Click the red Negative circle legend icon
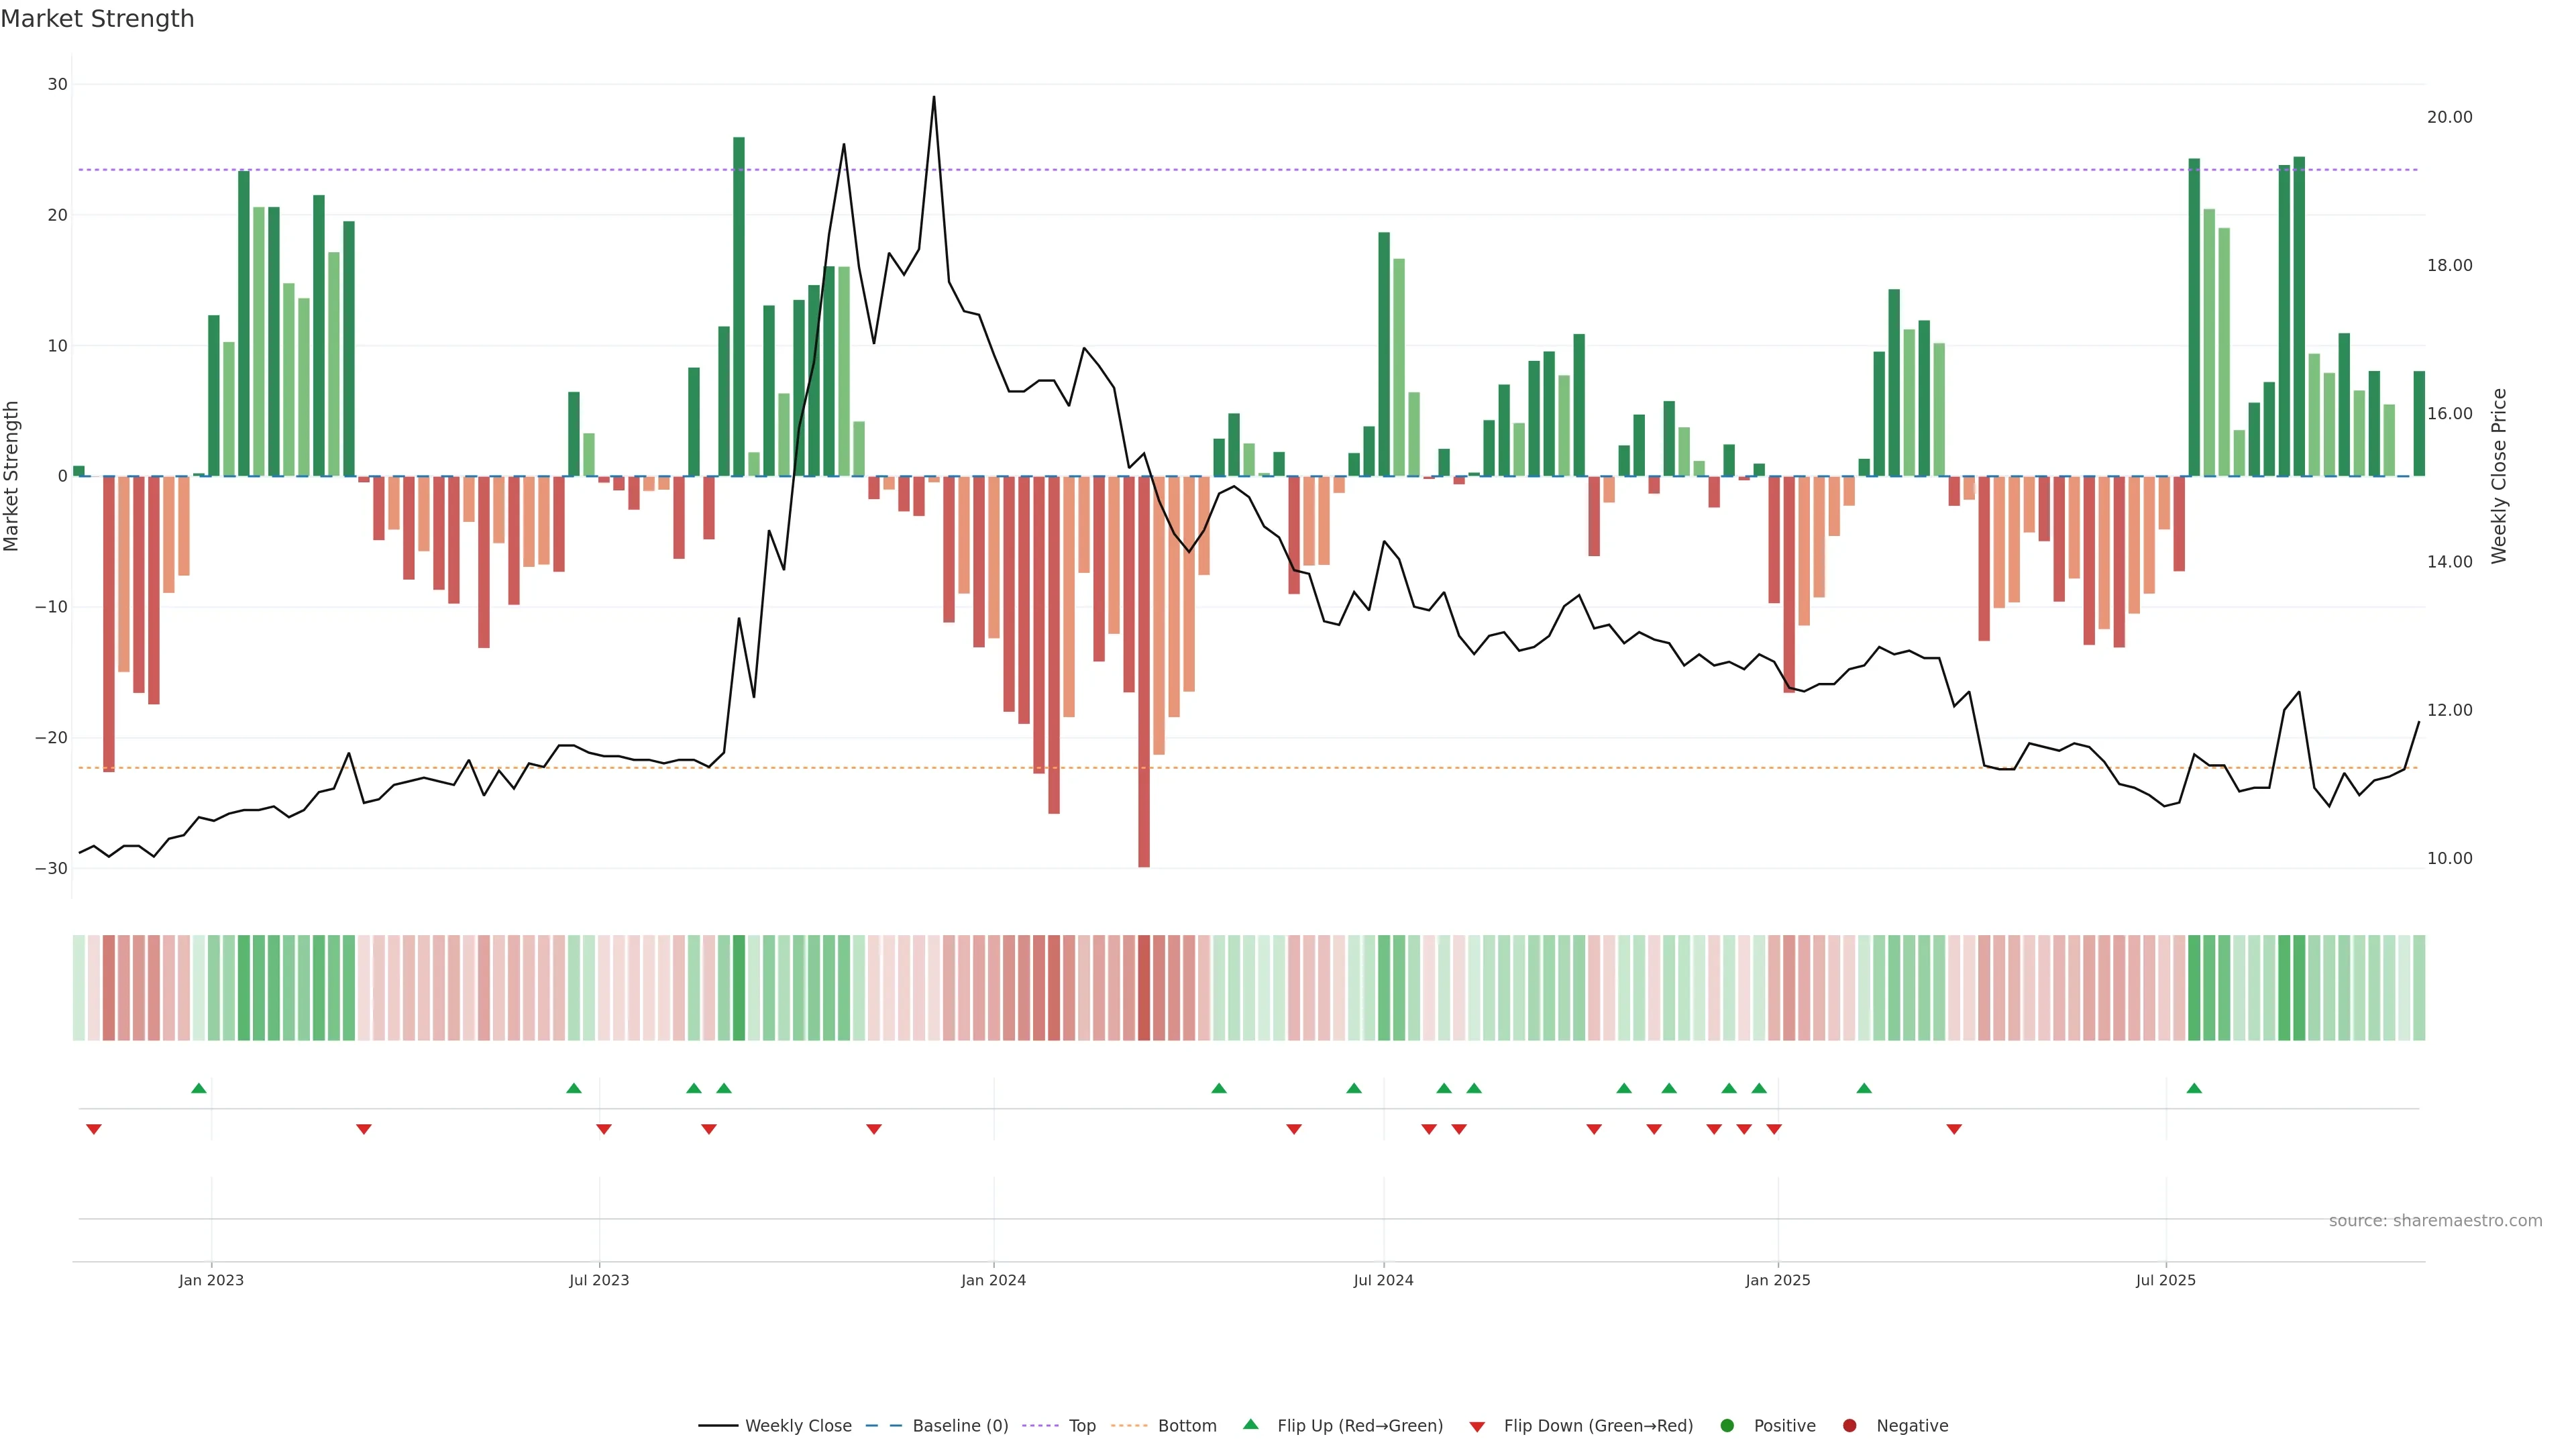 (x=1849, y=1425)
